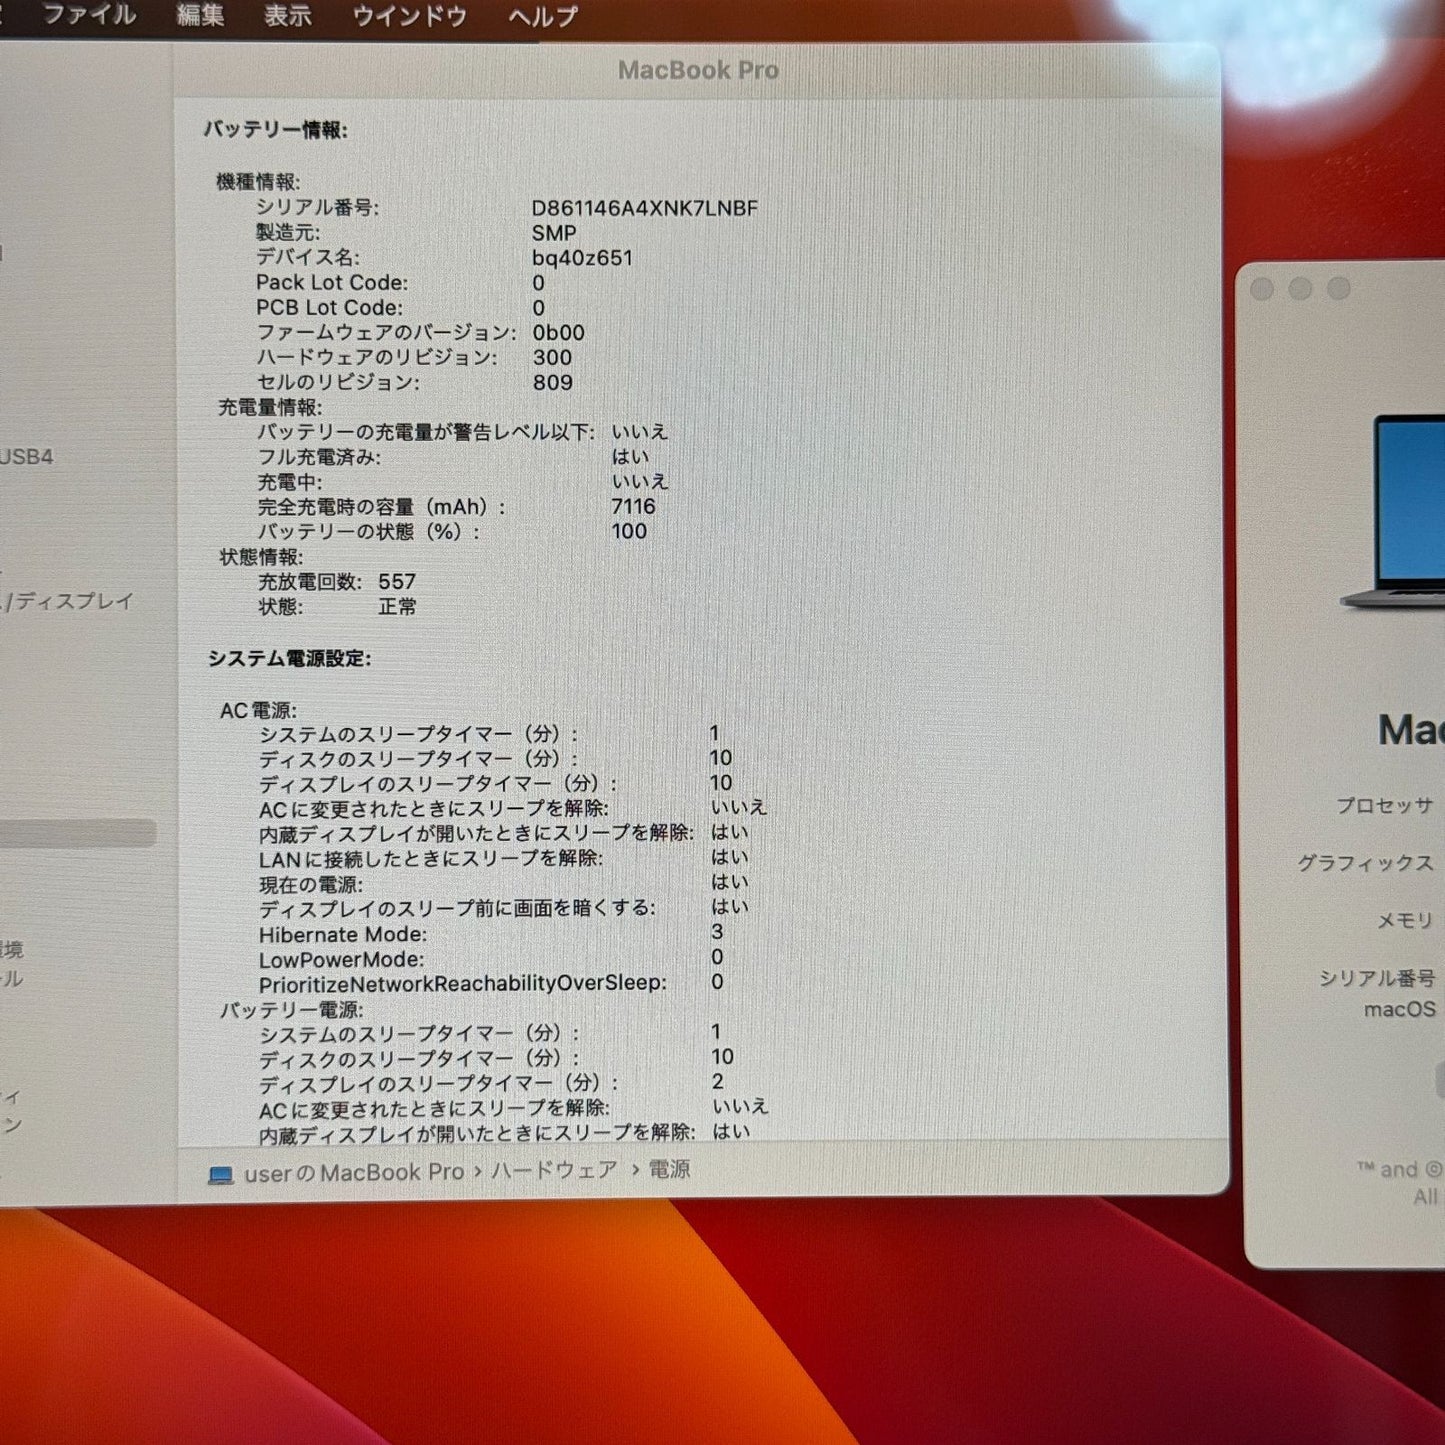Click the 充電量情報 section label

coord(270,407)
